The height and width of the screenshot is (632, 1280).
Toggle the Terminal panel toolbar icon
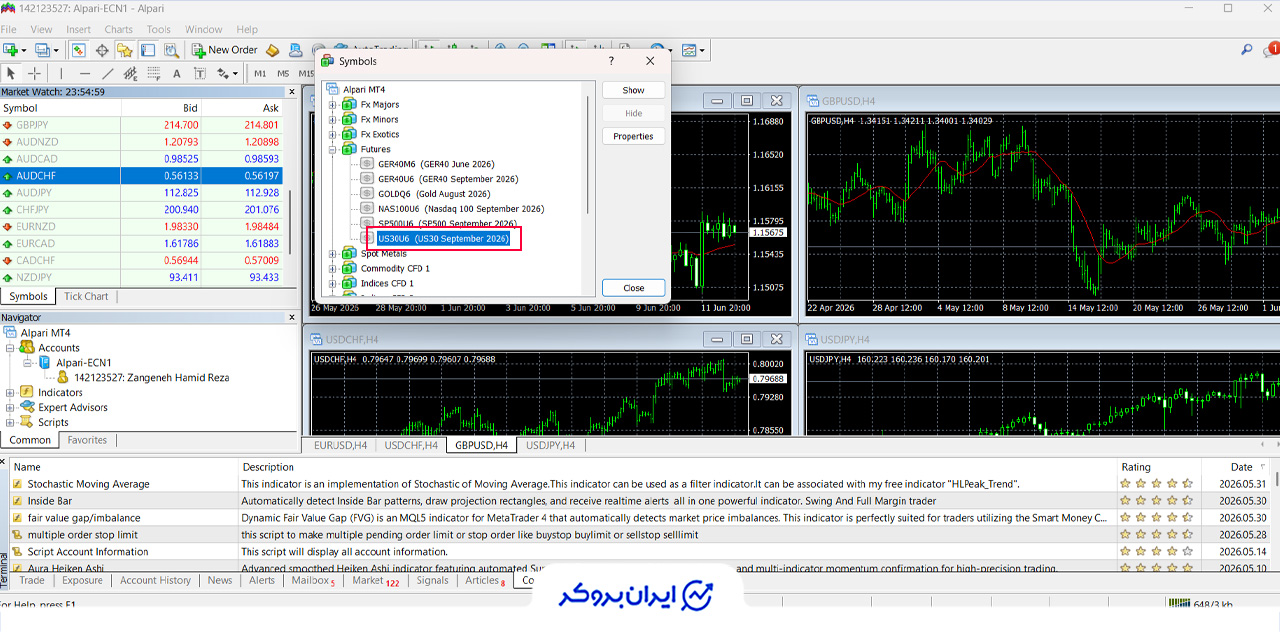(148, 50)
